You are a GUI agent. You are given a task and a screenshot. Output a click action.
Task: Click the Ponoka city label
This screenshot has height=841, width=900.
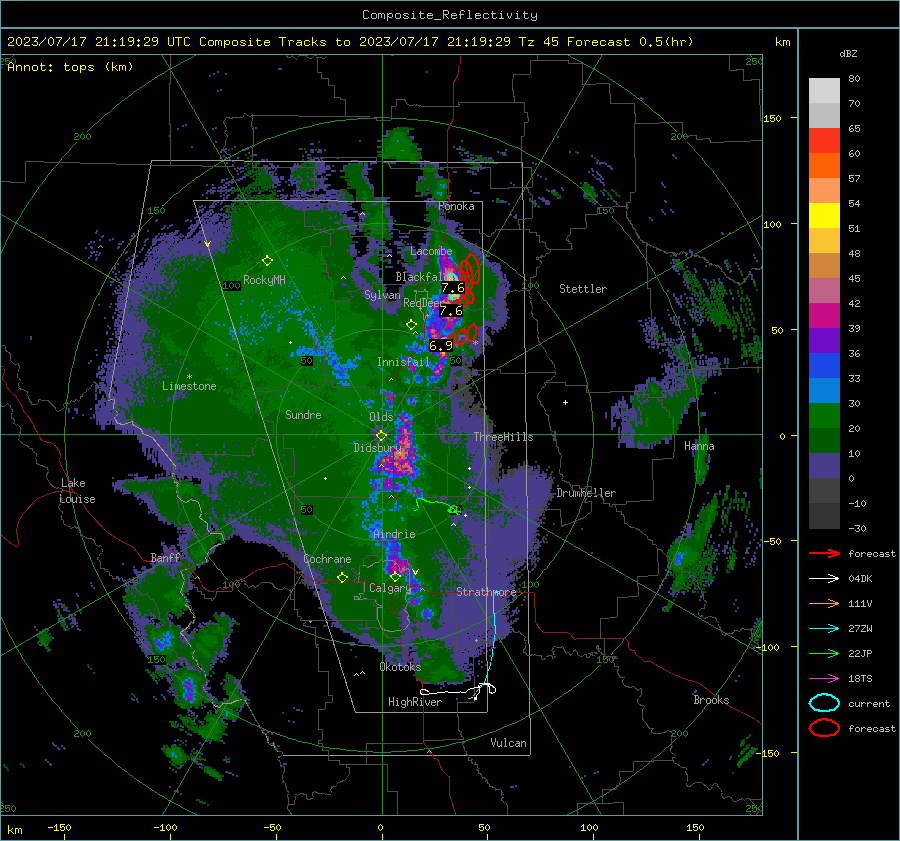[x=456, y=206]
